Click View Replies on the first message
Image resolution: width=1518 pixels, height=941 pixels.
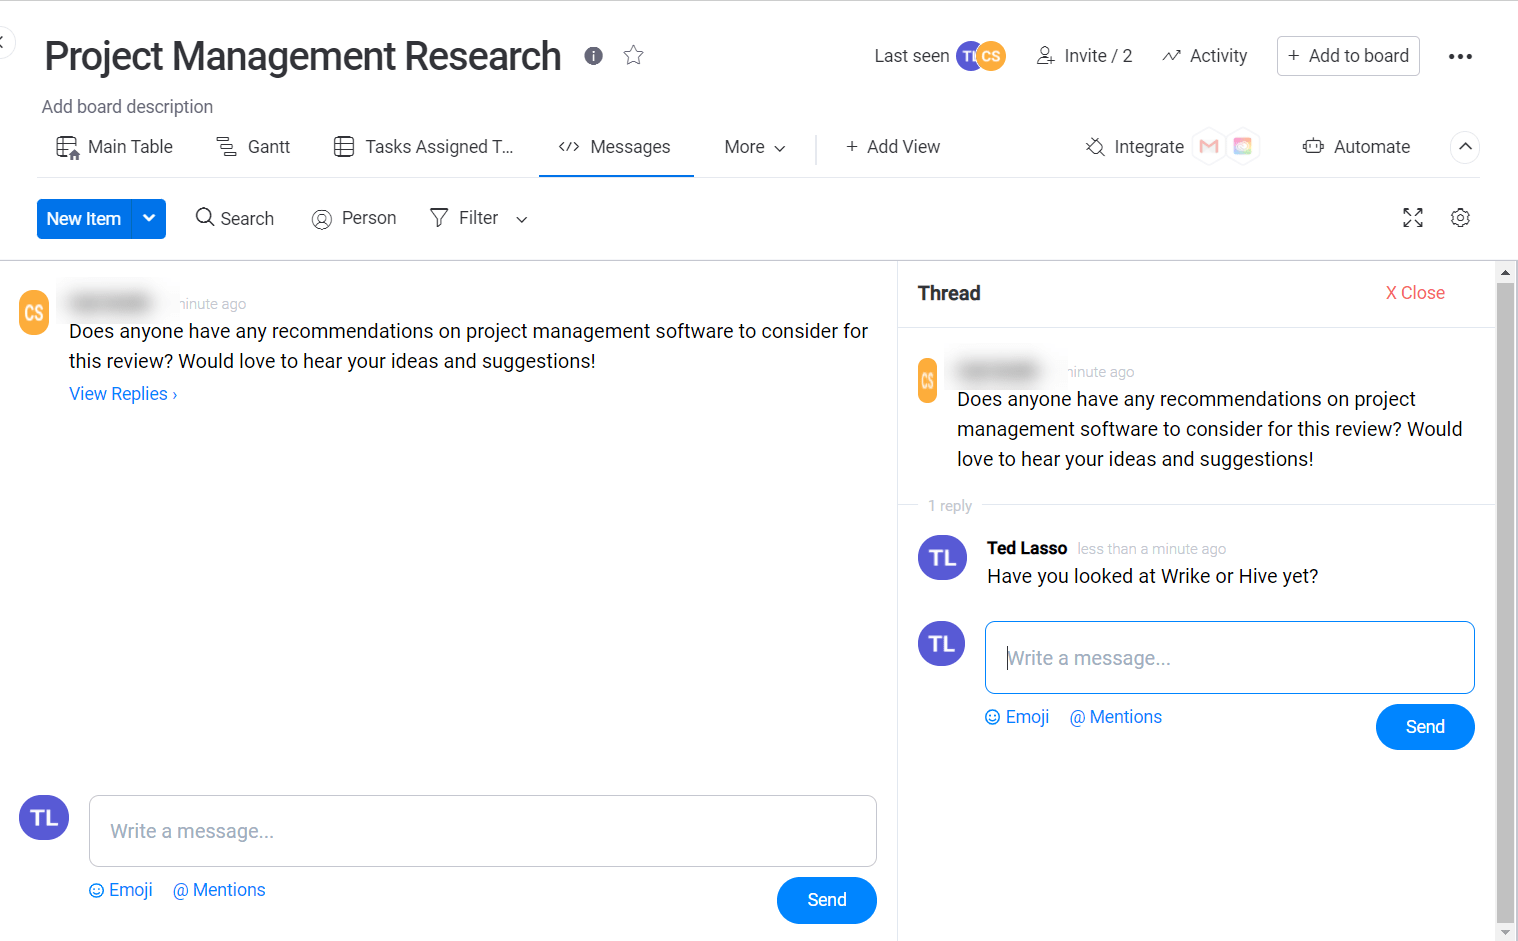pyautogui.click(x=122, y=393)
